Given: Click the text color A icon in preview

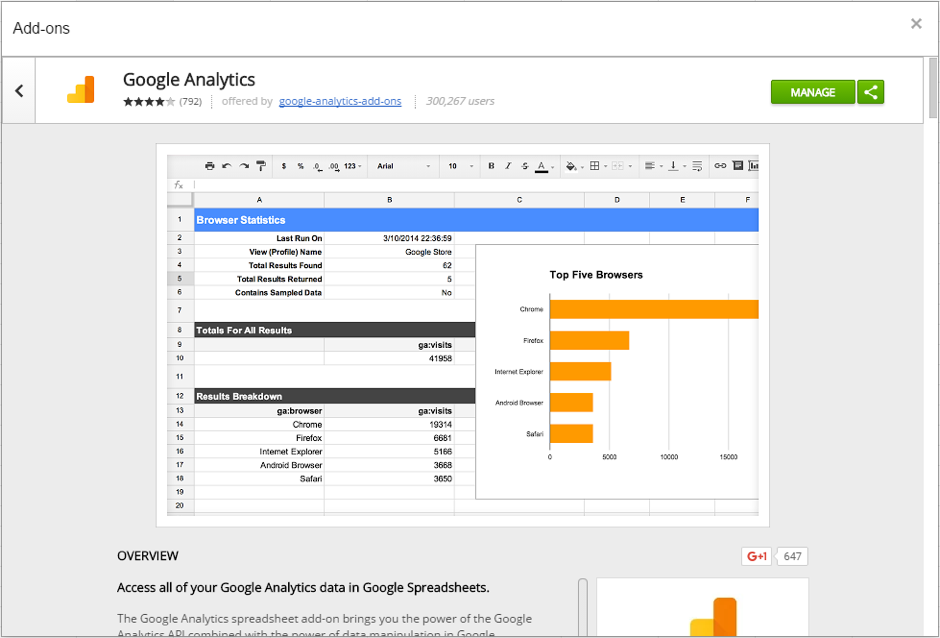Looking at the screenshot, I should 541,166.
